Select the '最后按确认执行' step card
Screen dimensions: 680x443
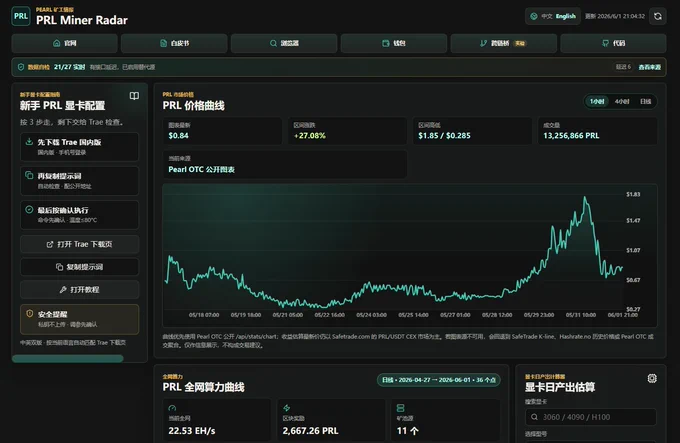pyautogui.click(x=79, y=215)
